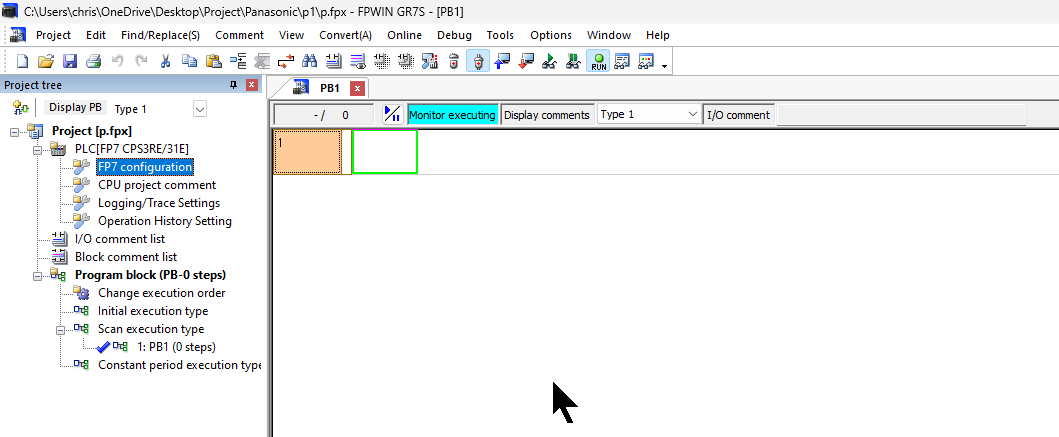
Task: Click the offline PLC icon beside the highlighted one
Action: click(x=454, y=61)
